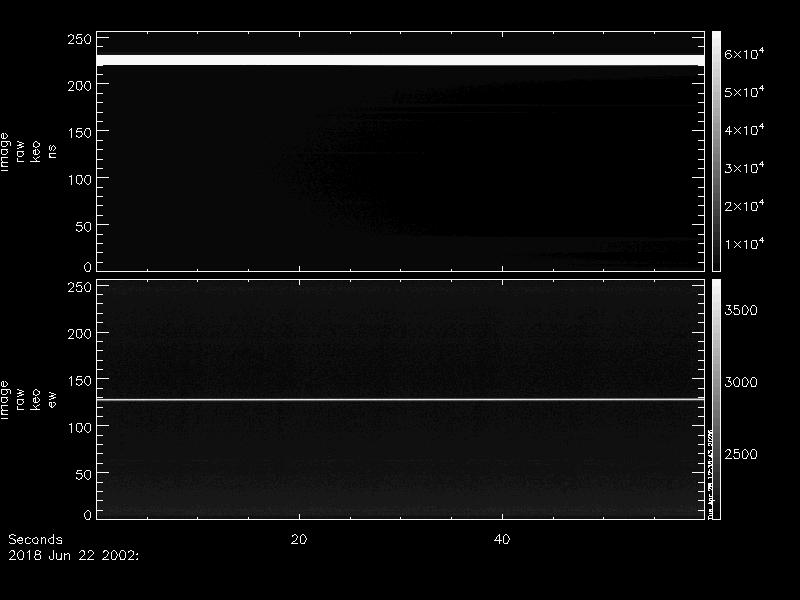Image resolution: width=800 pixels, height=600 pixels.
Task: Click the 'image raw keo ns' axis title
Action: click(x=28, y=152)
